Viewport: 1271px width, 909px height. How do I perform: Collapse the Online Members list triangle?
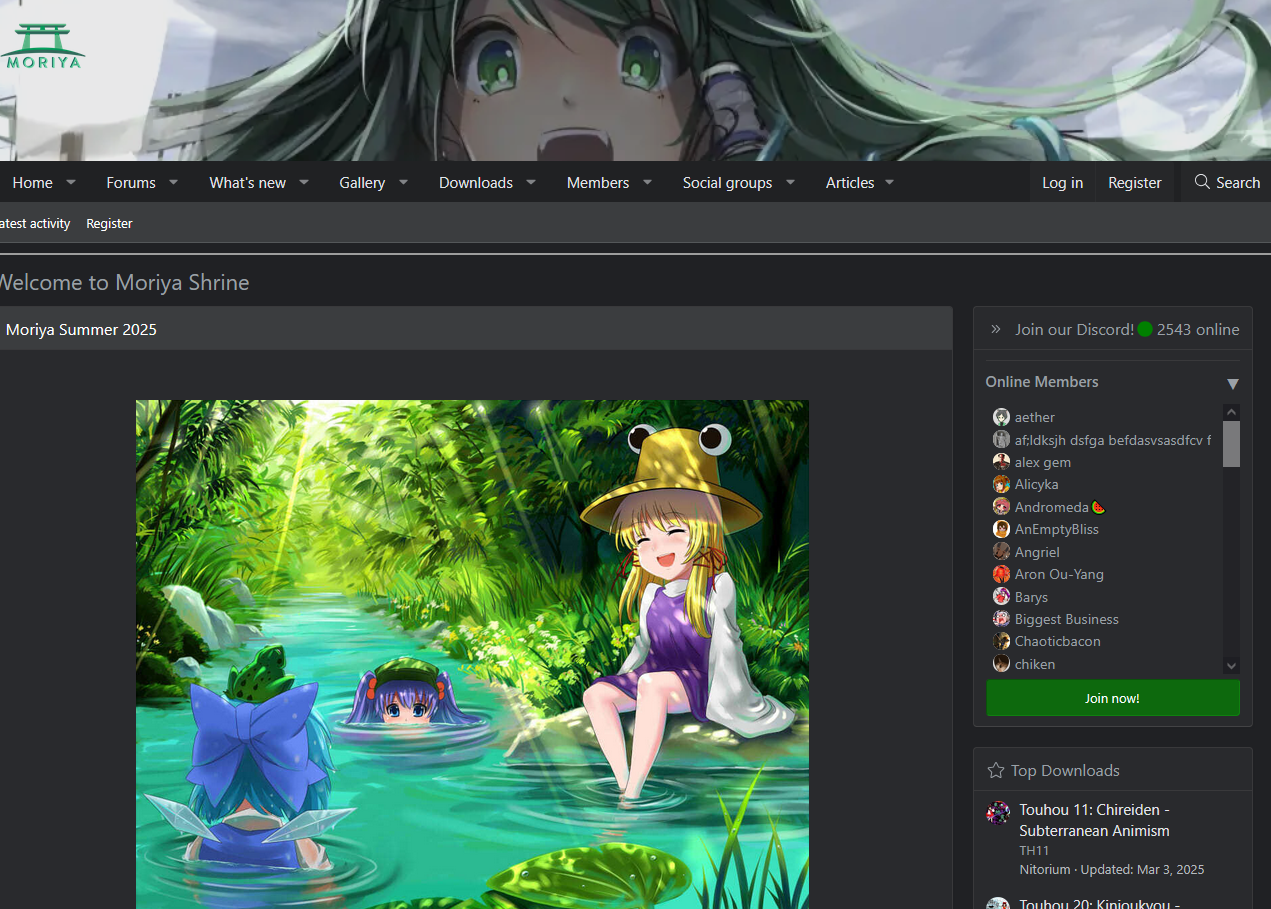pos(1233,384)
